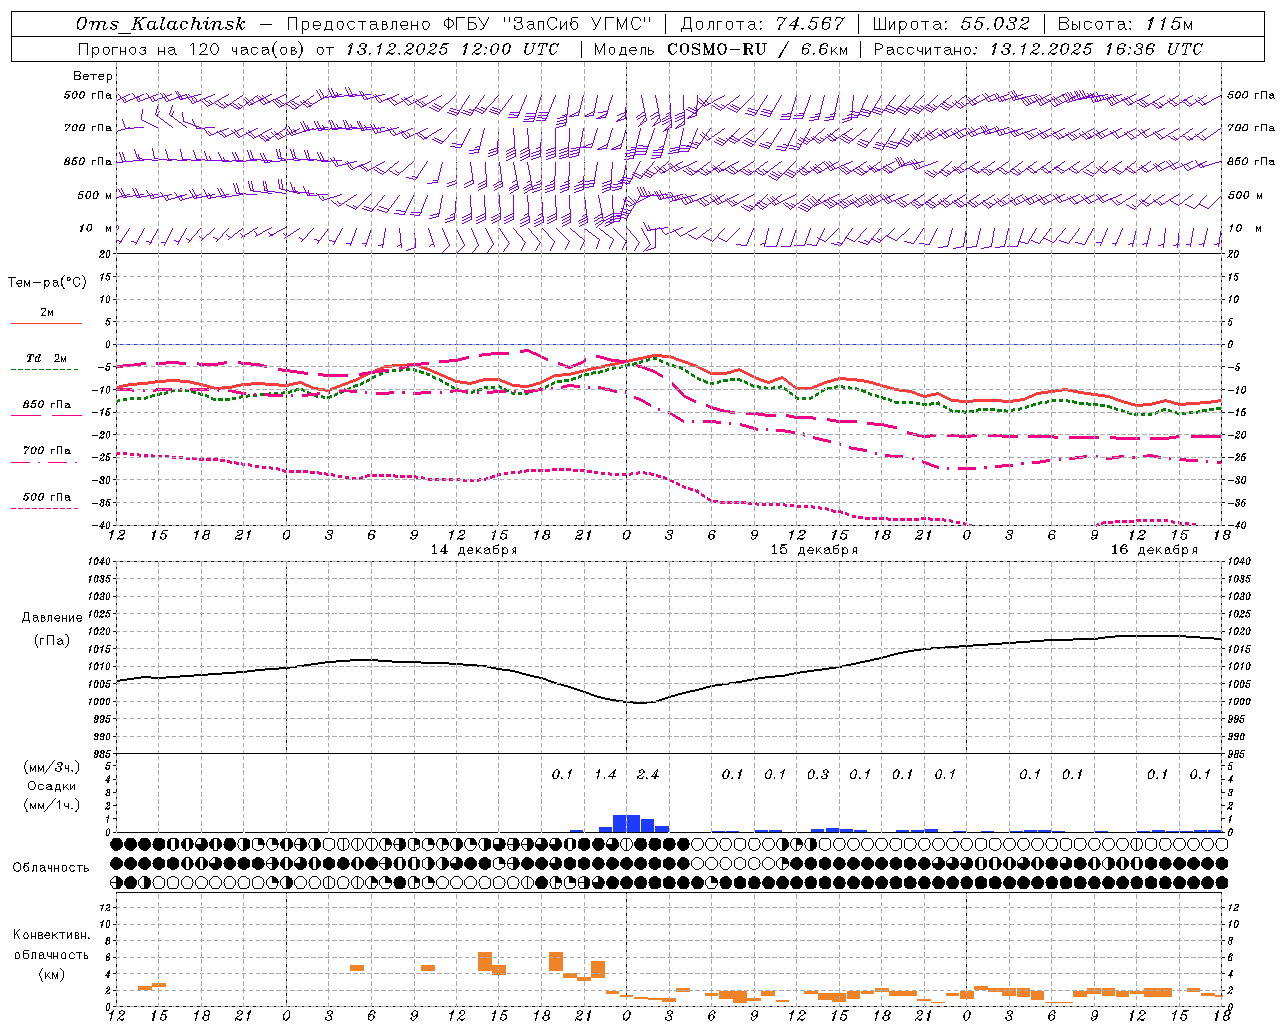Click the 1.4 precipitation amount
Screen dimensions: 1280x1024
point(605,774)
